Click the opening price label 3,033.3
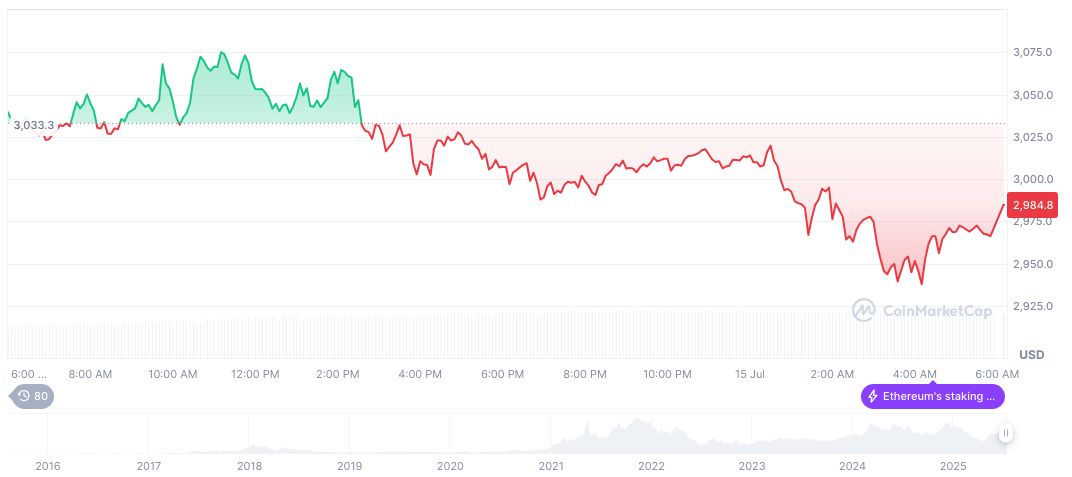 pyautogui.click(x=33, y=125)
